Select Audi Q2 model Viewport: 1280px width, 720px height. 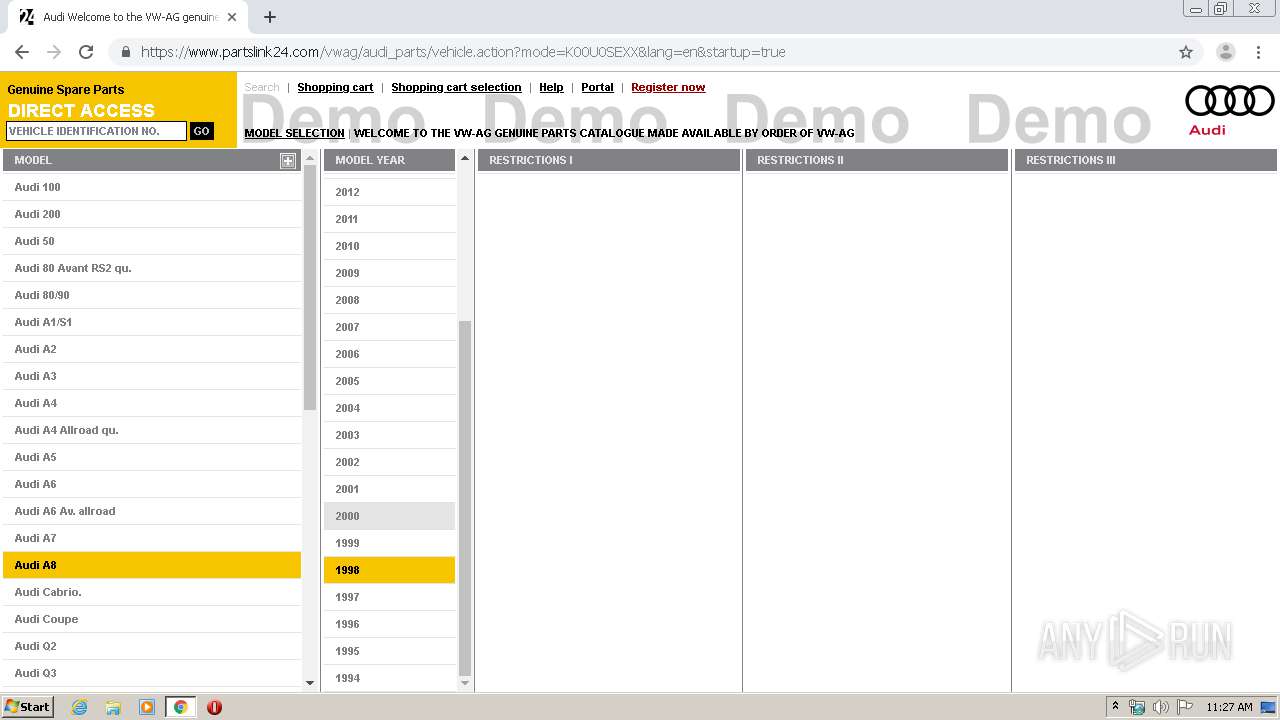152,646
